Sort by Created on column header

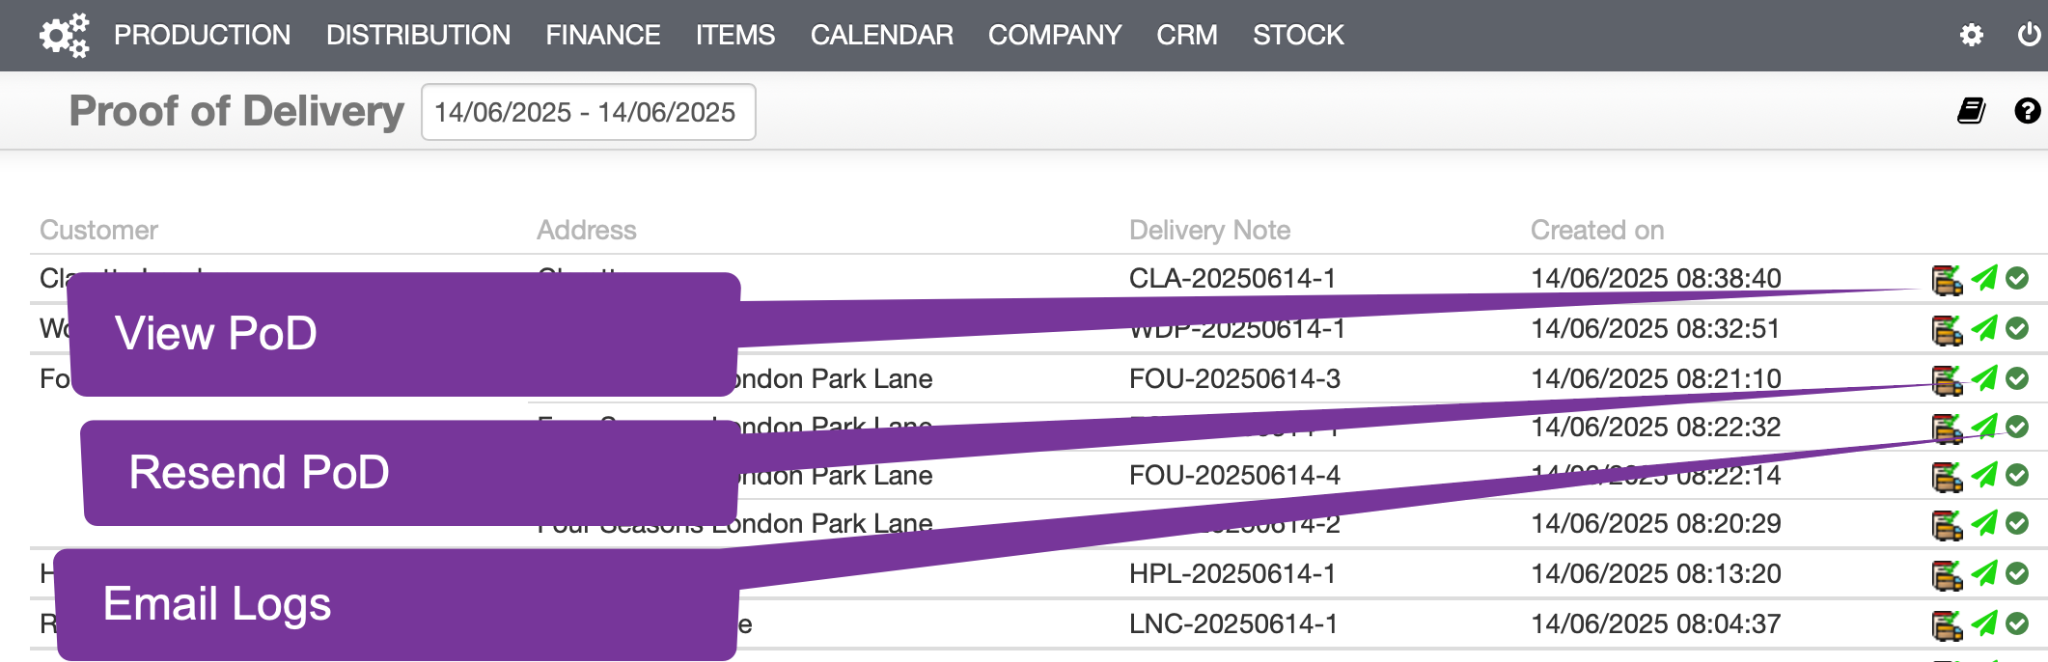[1597, 230]
